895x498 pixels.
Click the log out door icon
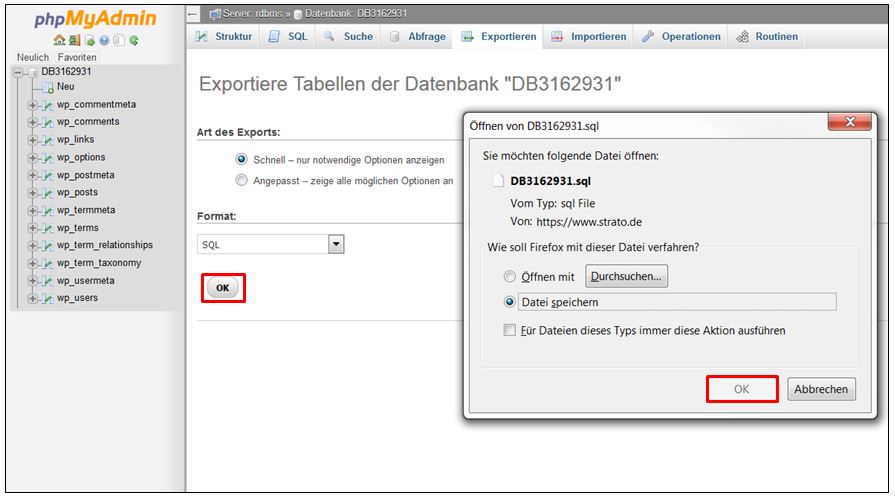pos(74,40)
